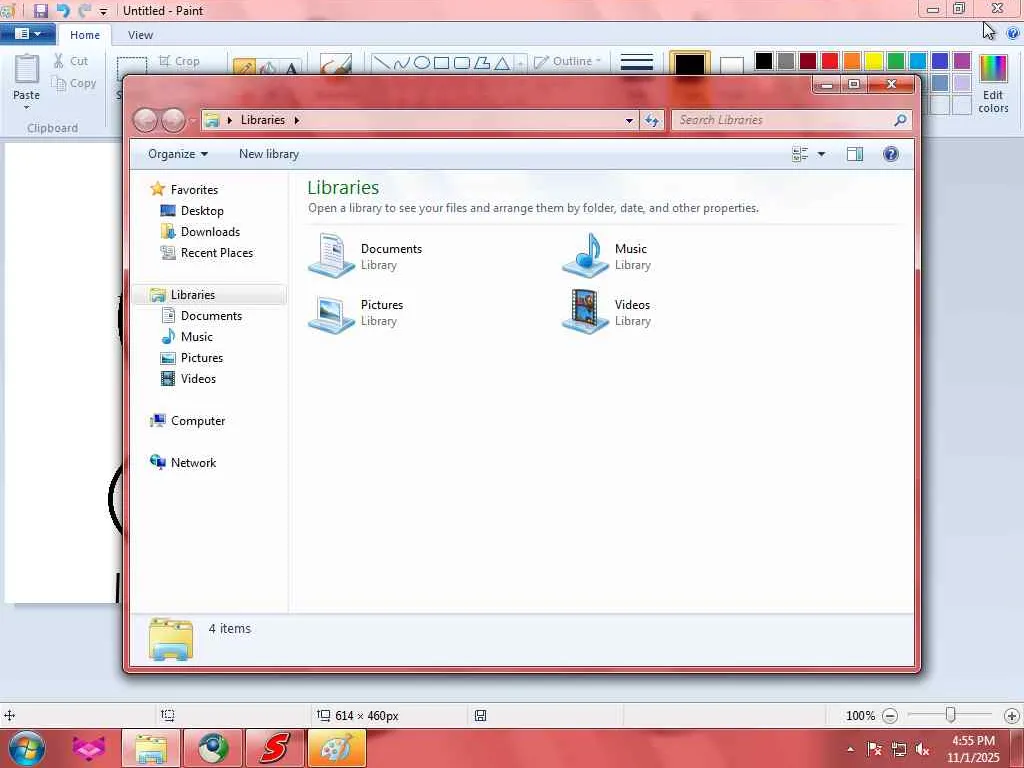
Task: Open the Videos library icon in main pane
Action: [x=586, y=312]
